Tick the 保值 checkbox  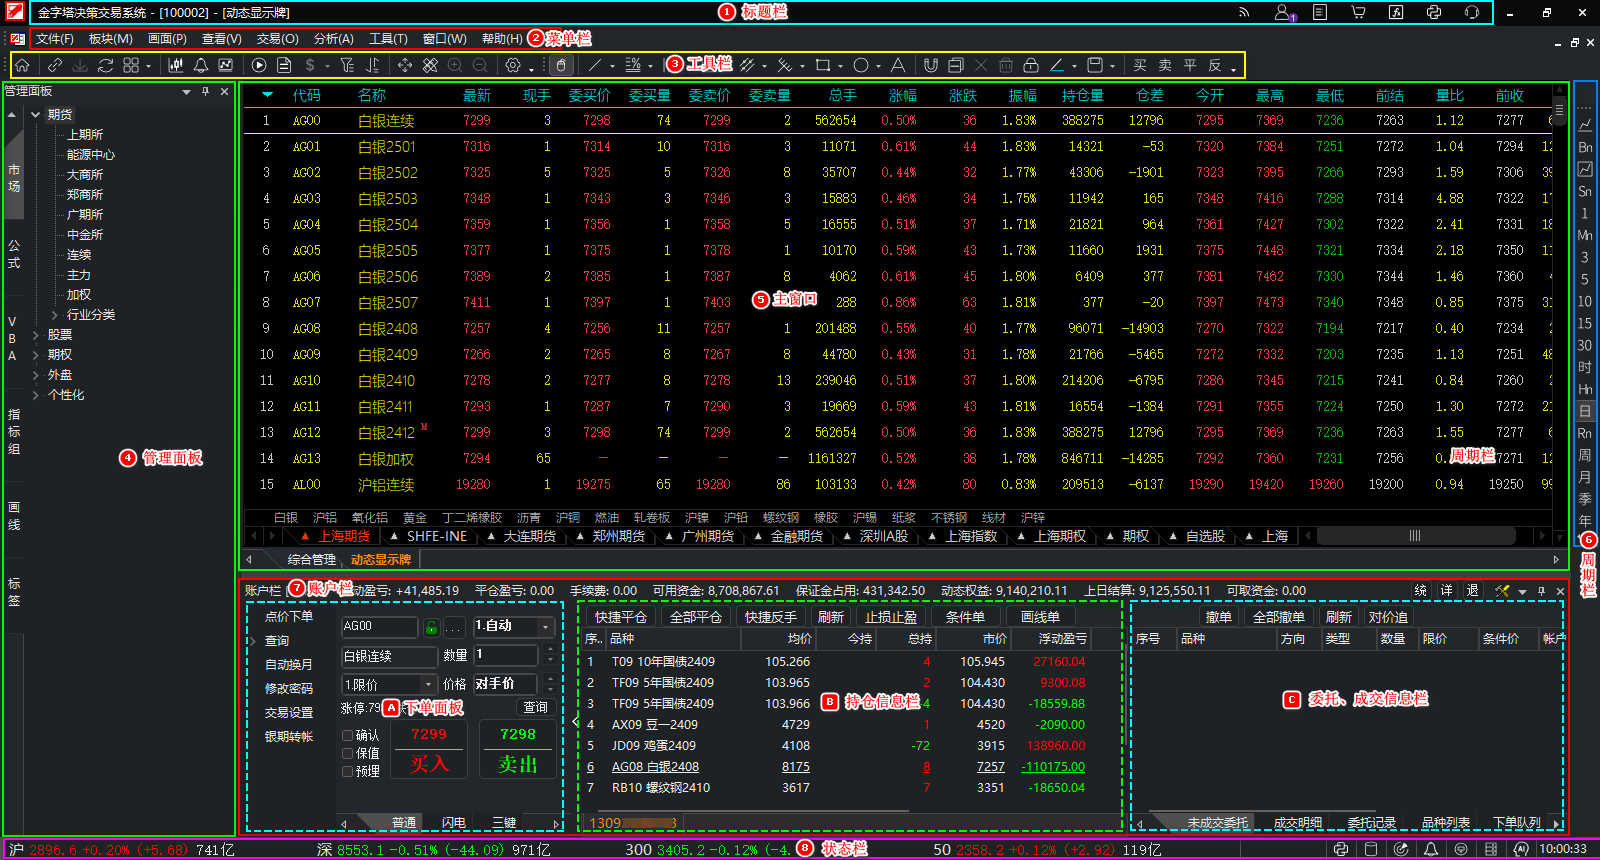(x=348, y=753)
